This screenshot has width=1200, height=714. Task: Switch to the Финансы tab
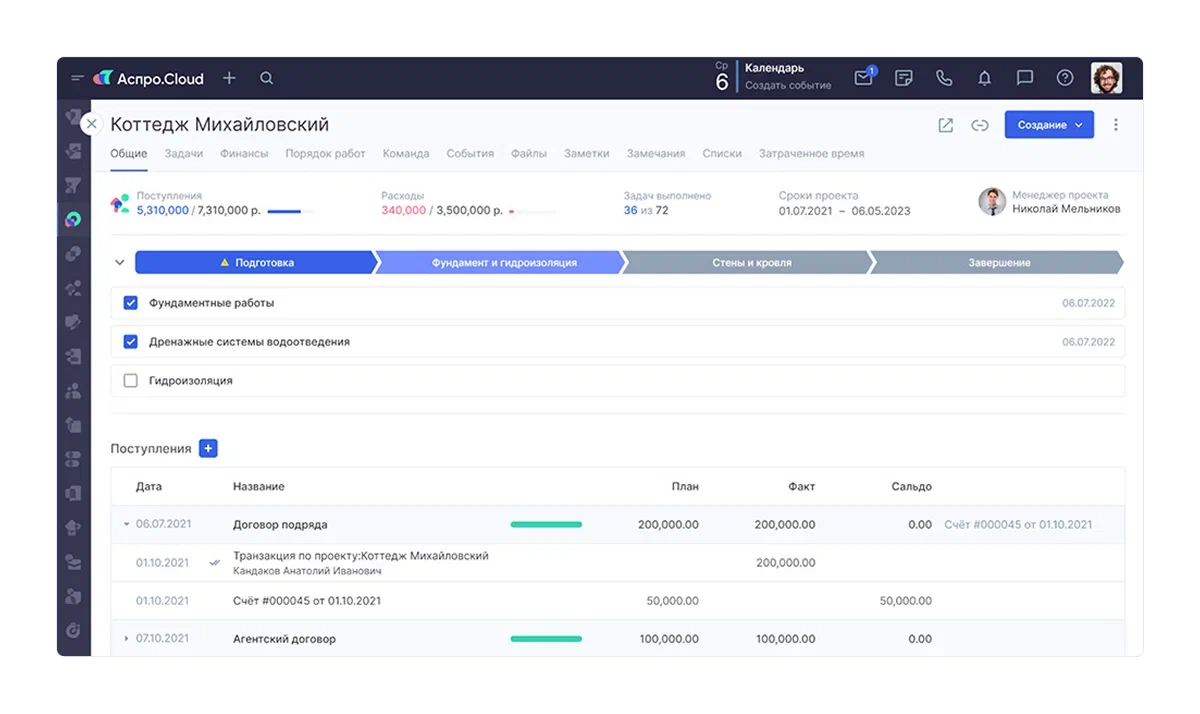[244, 154]
